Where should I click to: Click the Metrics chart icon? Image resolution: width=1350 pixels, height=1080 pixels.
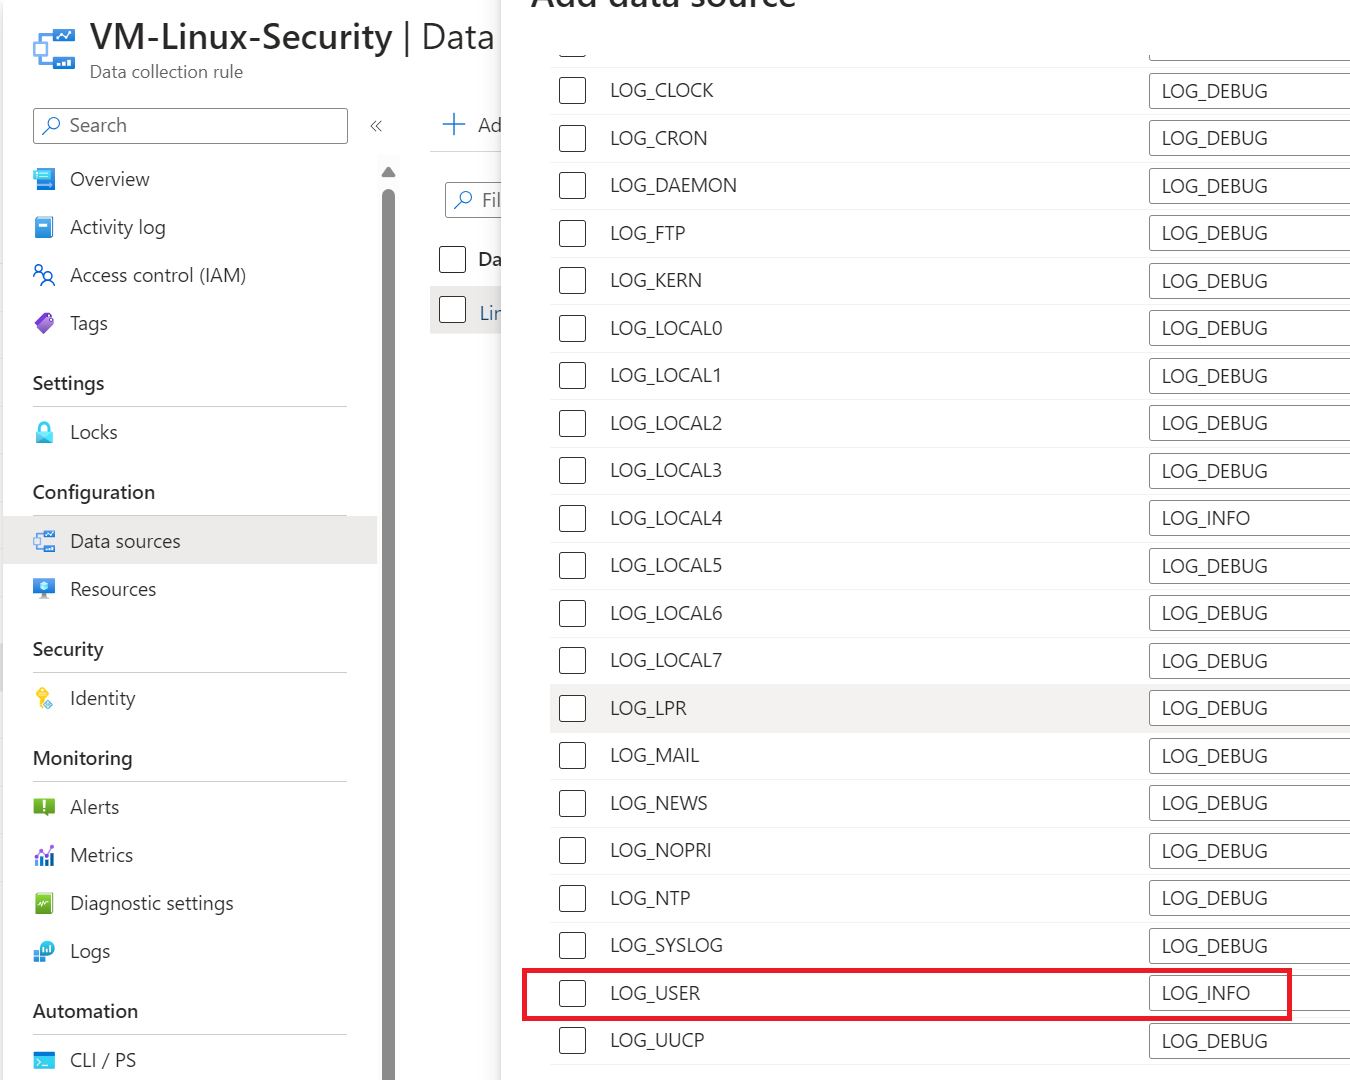[x=44, y=855]
